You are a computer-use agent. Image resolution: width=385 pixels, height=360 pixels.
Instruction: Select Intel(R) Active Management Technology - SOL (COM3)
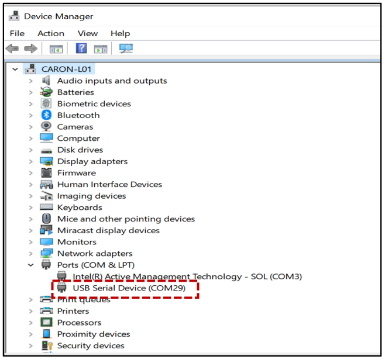pos(187,276)
